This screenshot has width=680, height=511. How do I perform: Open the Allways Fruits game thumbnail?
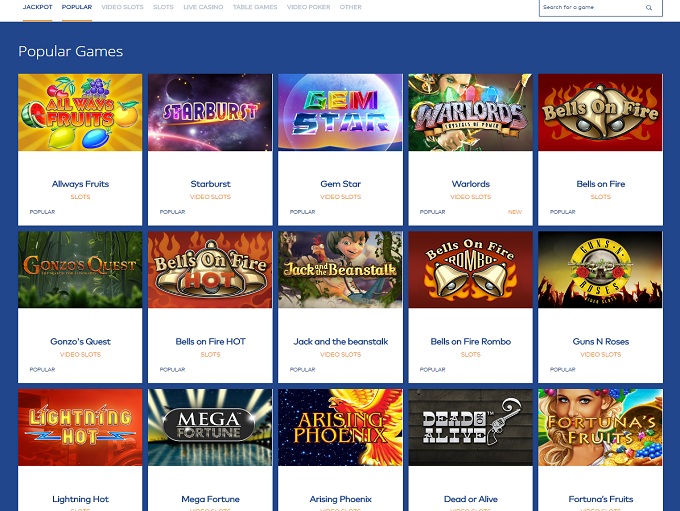click(x=80, y=112)
